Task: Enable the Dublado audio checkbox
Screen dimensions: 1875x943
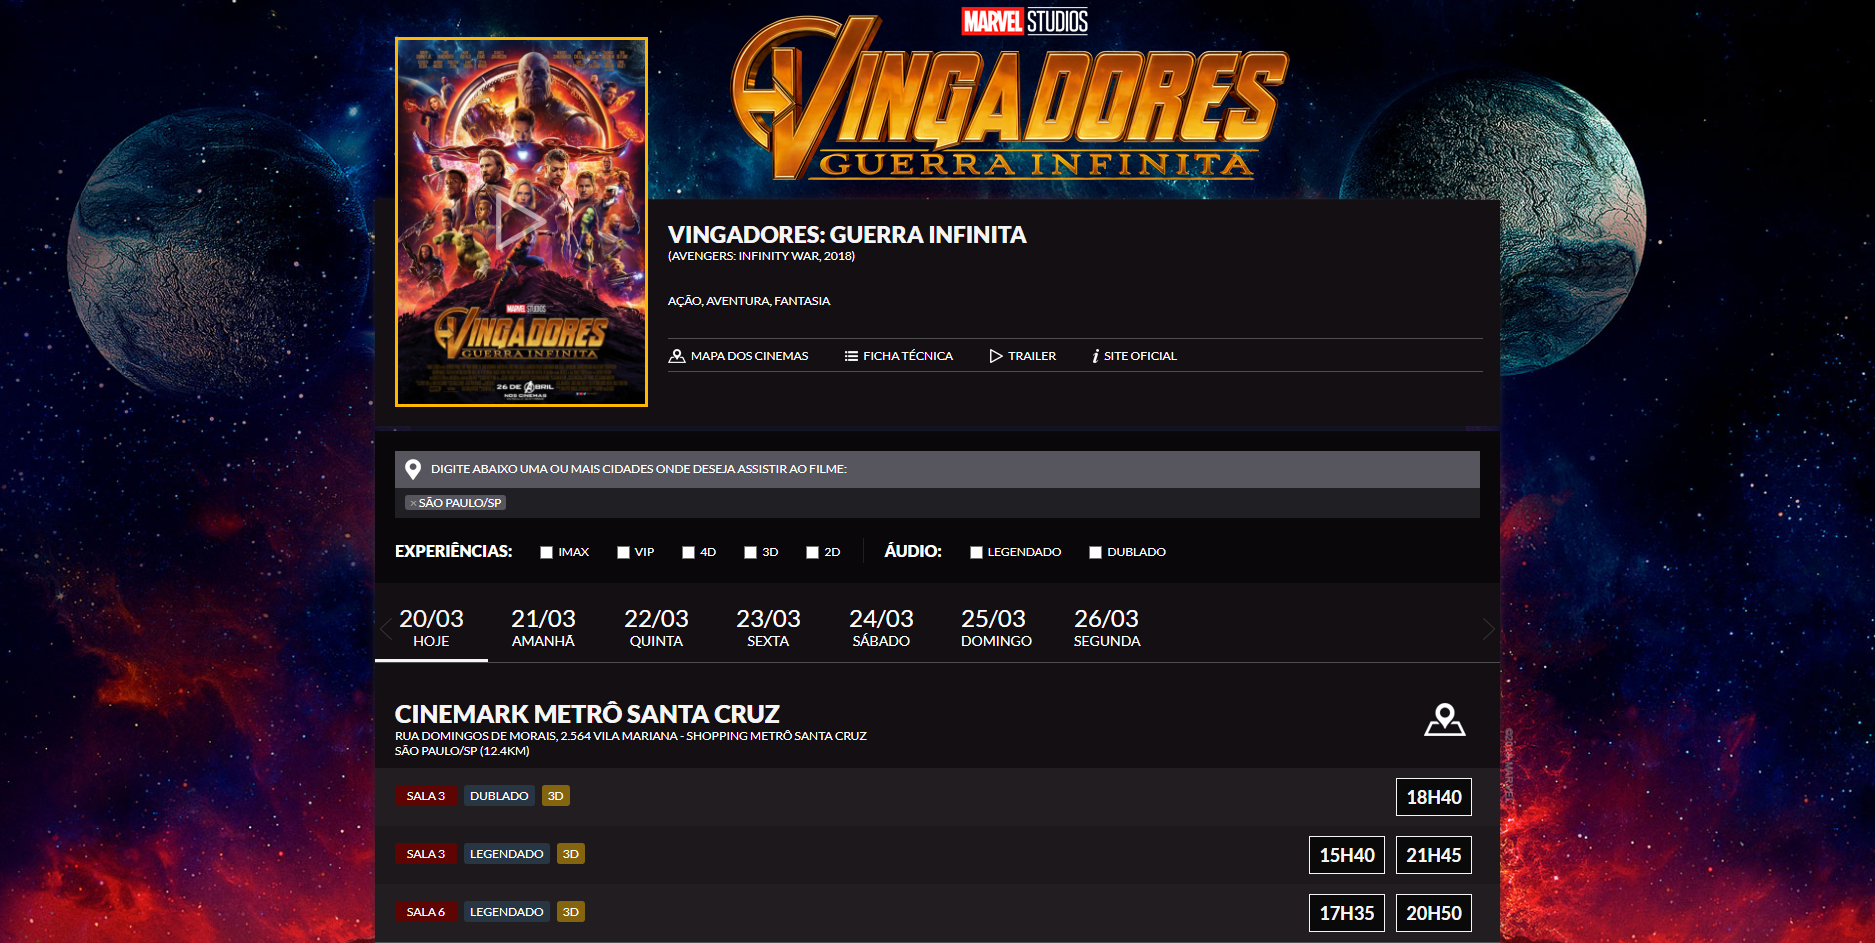Action: (1095, 552)
